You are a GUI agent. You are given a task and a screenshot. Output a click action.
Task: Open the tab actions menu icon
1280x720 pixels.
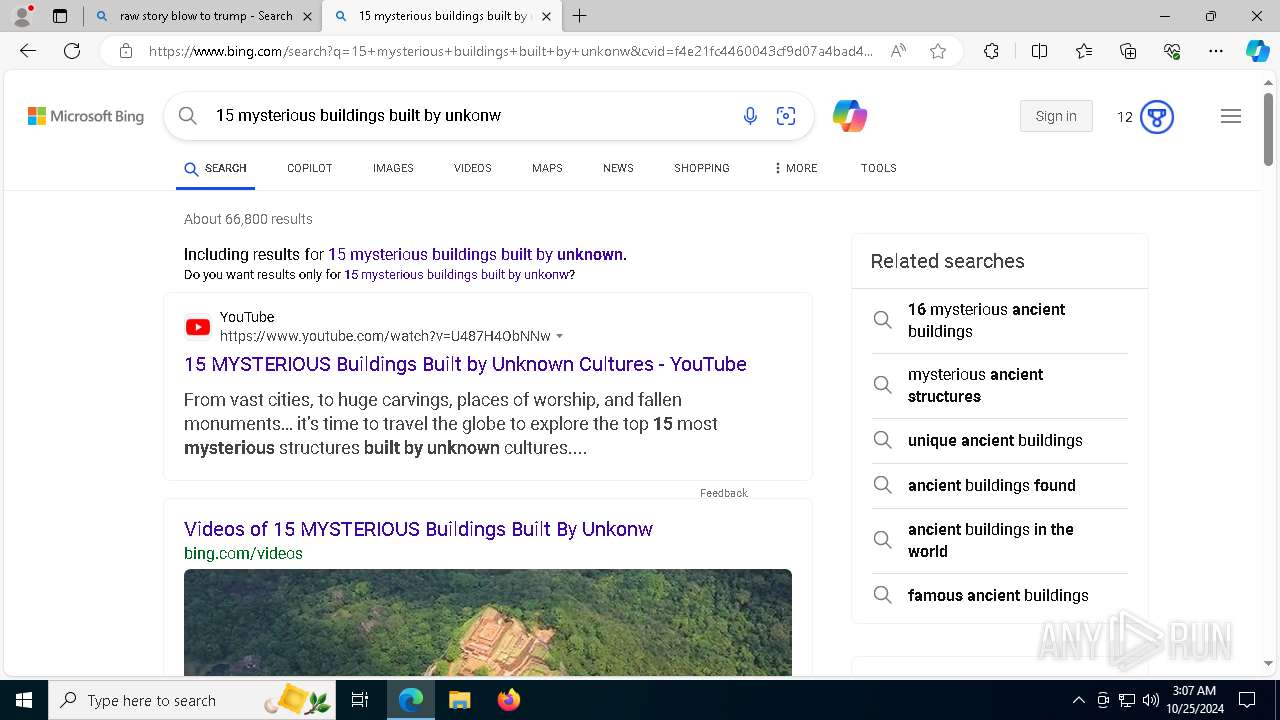pos(60,16)
